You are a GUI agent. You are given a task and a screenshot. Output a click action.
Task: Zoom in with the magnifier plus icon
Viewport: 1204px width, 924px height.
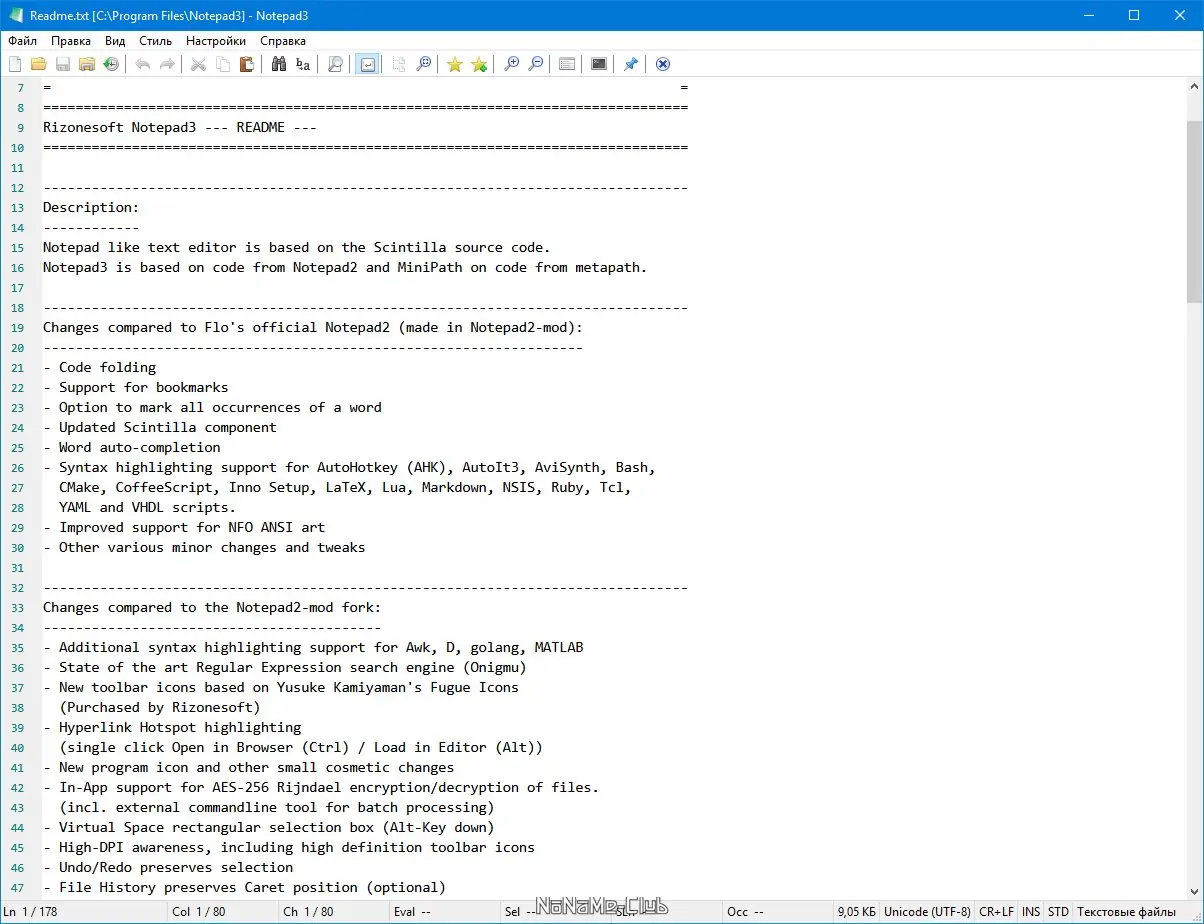[x=511, y=64]
